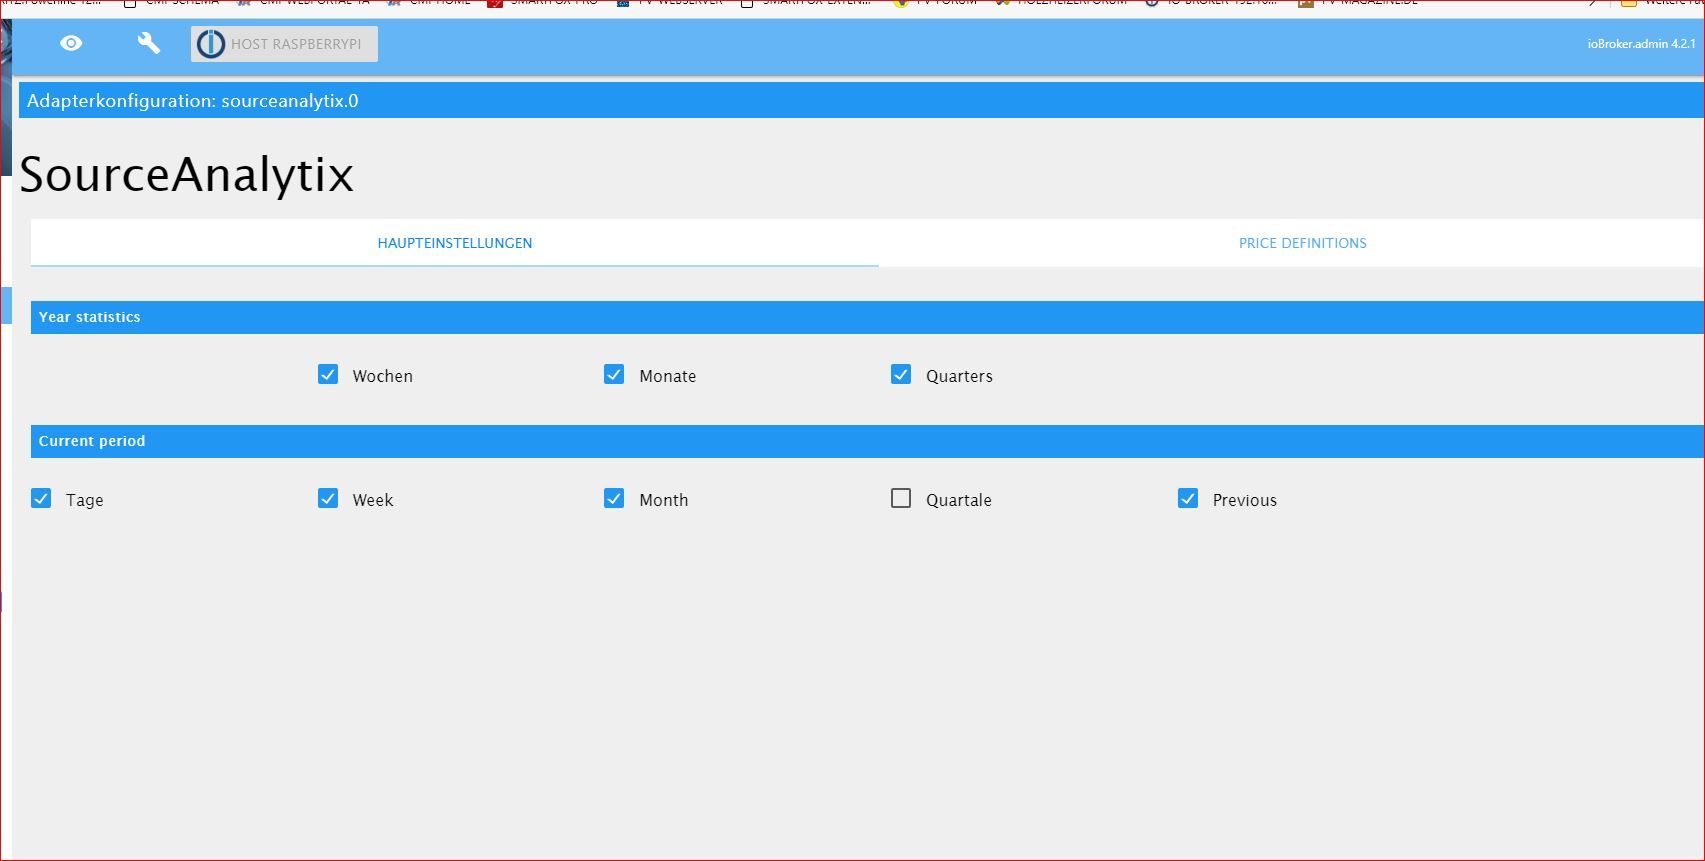Uncheck the Quarters checkbox
The image size is (1705, 861).
tap(901, 374)
